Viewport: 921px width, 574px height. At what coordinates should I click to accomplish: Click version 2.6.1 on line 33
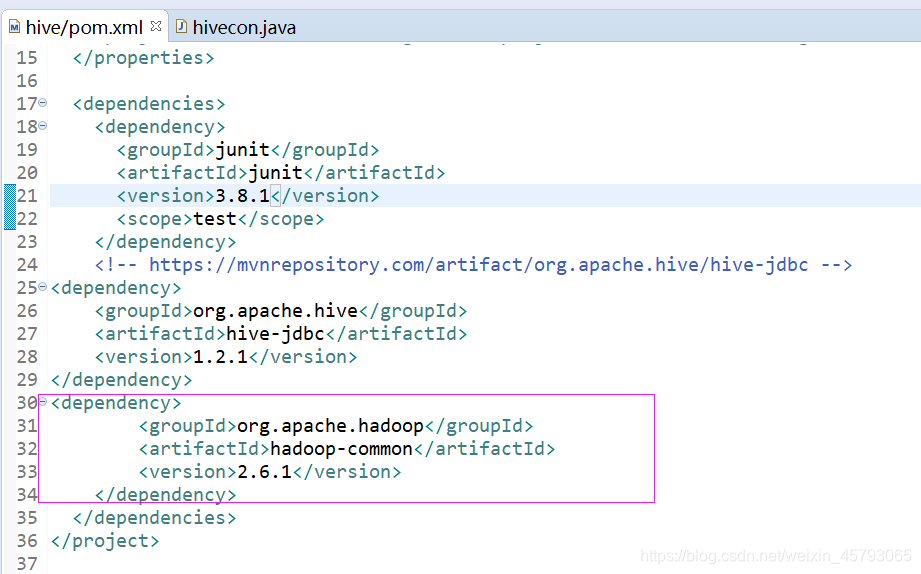pos(264,471)
